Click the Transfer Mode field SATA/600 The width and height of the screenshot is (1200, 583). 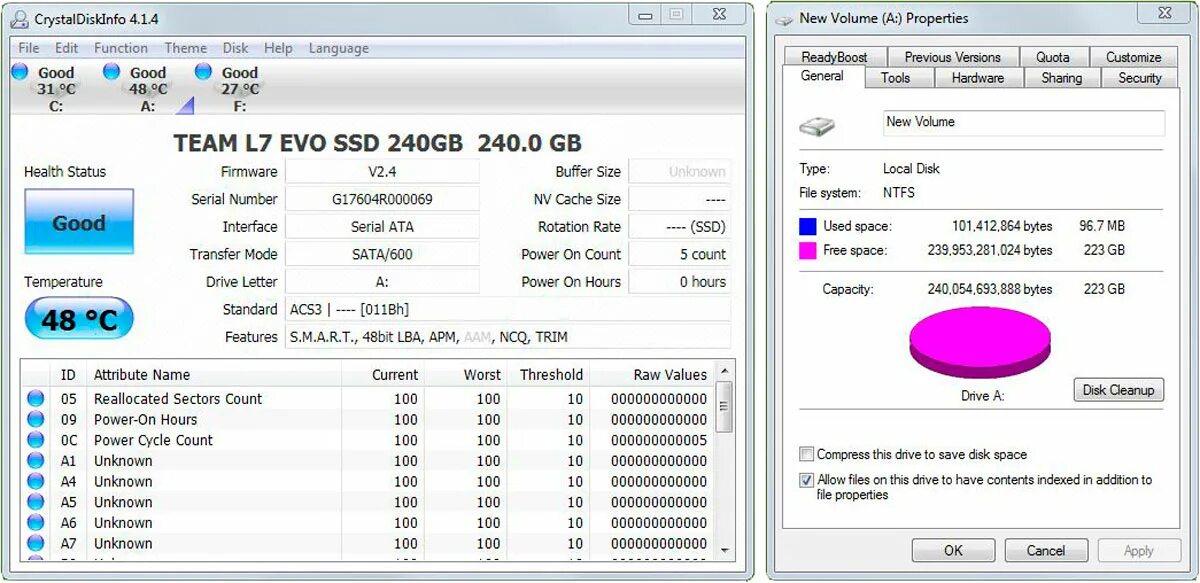click(x=382, y=254)
